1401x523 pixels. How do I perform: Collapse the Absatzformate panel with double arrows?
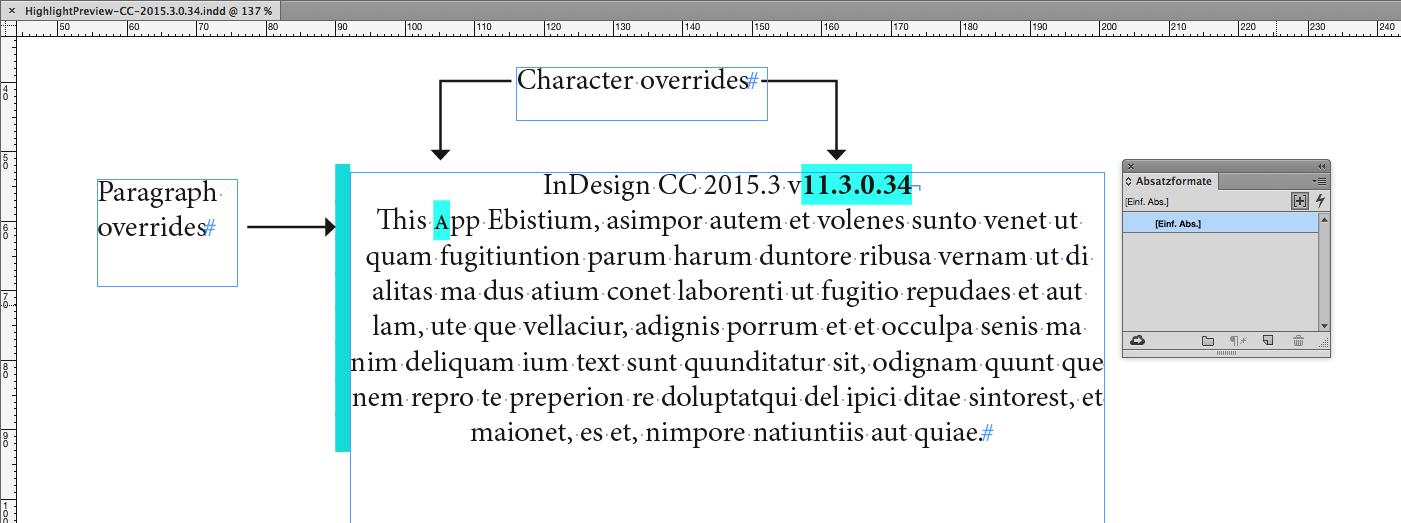(1321, 166)
